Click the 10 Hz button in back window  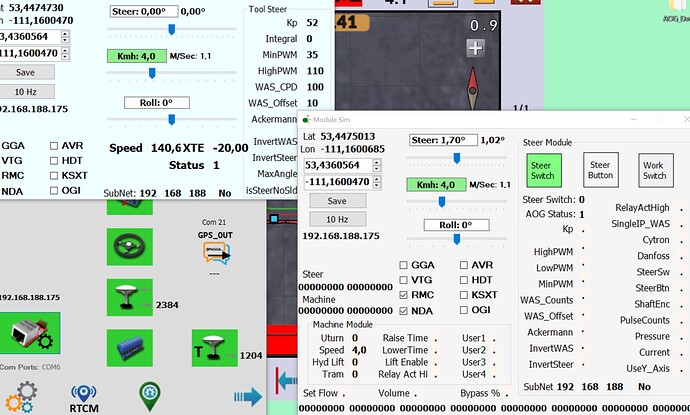26,92
